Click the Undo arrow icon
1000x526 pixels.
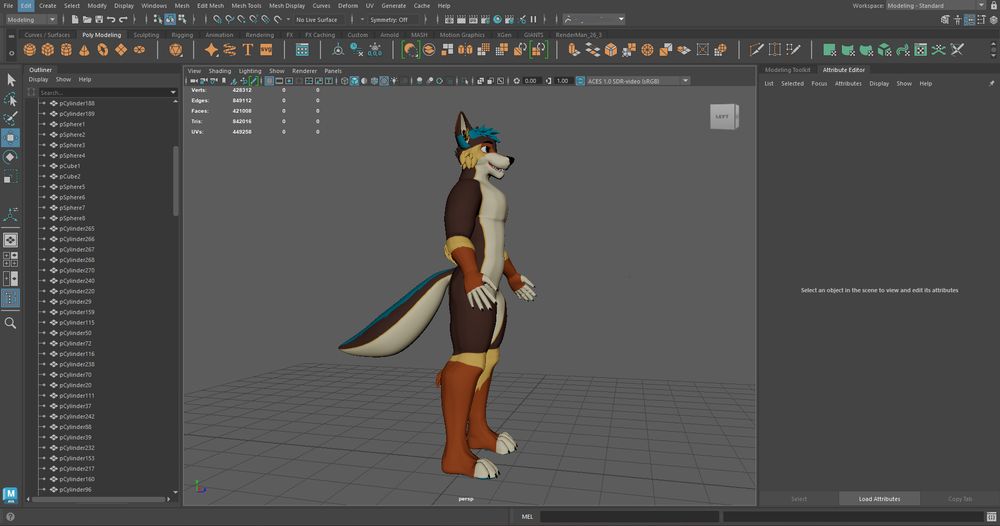(111, 20)
